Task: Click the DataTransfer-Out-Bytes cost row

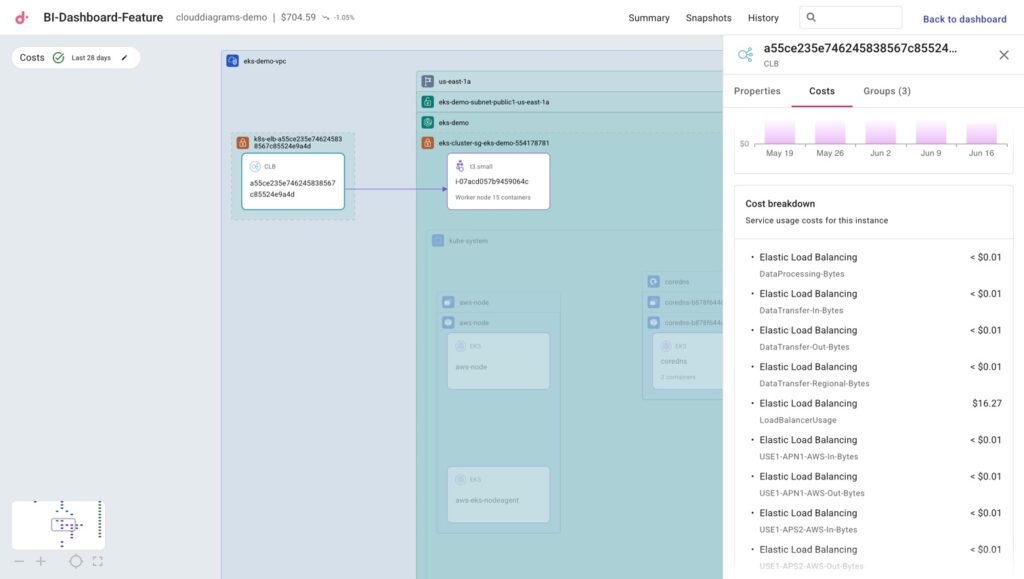Action: click(874, 338)
